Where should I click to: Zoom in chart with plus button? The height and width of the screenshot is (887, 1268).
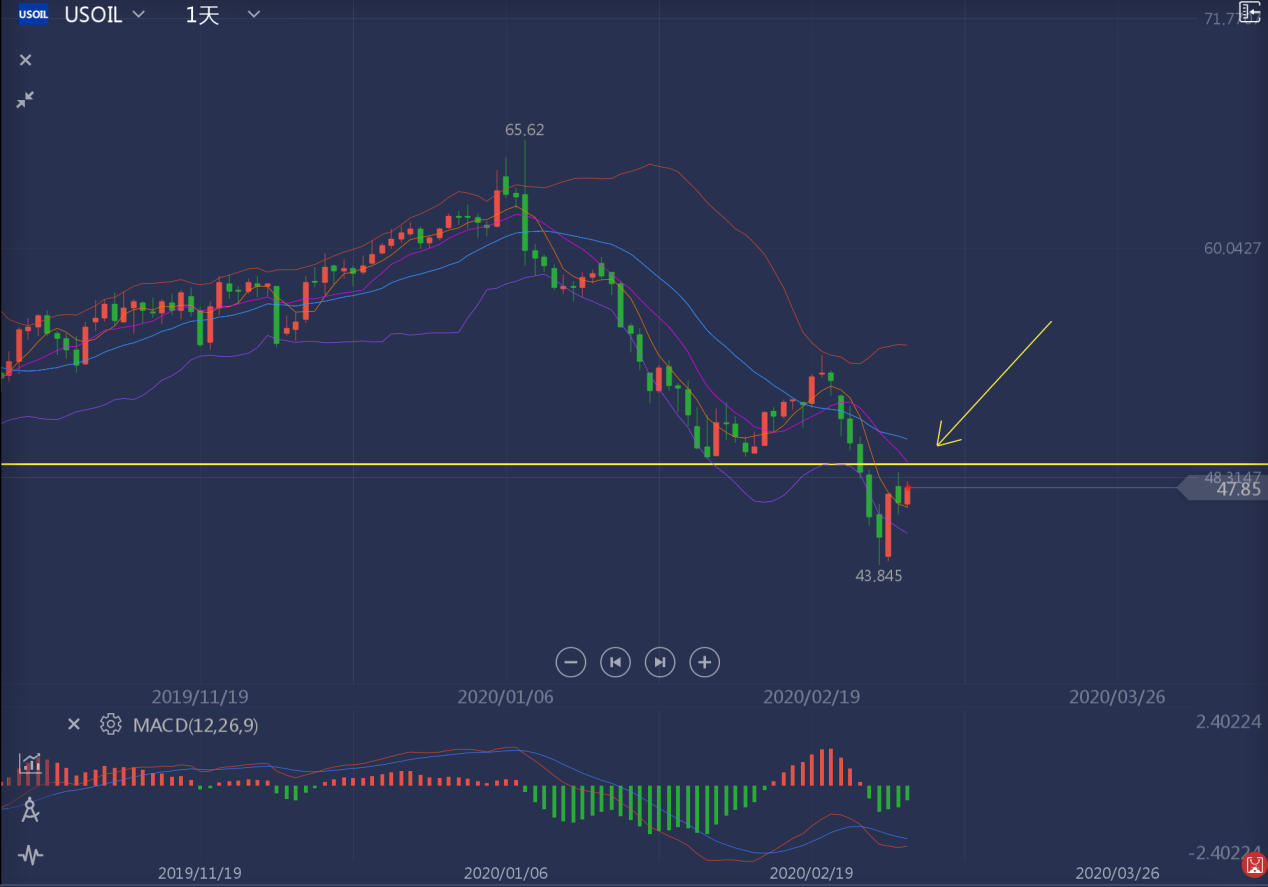[x=705, y=662]
